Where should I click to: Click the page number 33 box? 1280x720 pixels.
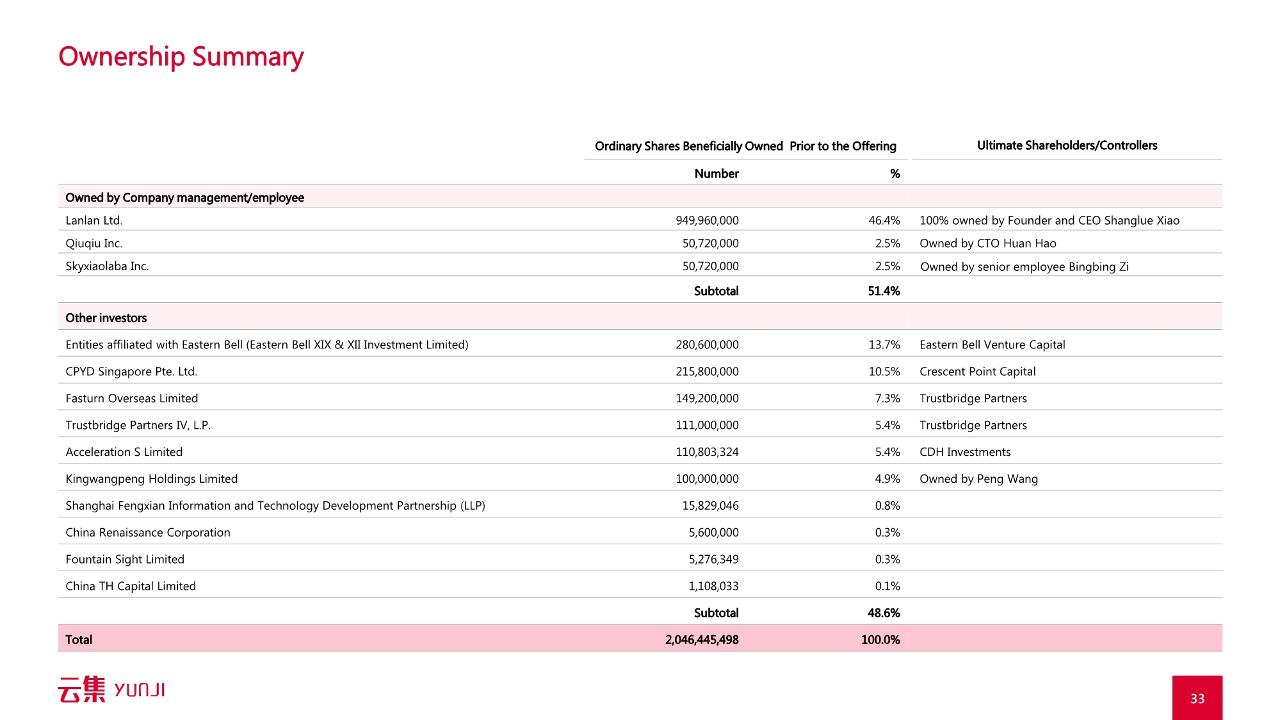click(x=1198, y=698)
